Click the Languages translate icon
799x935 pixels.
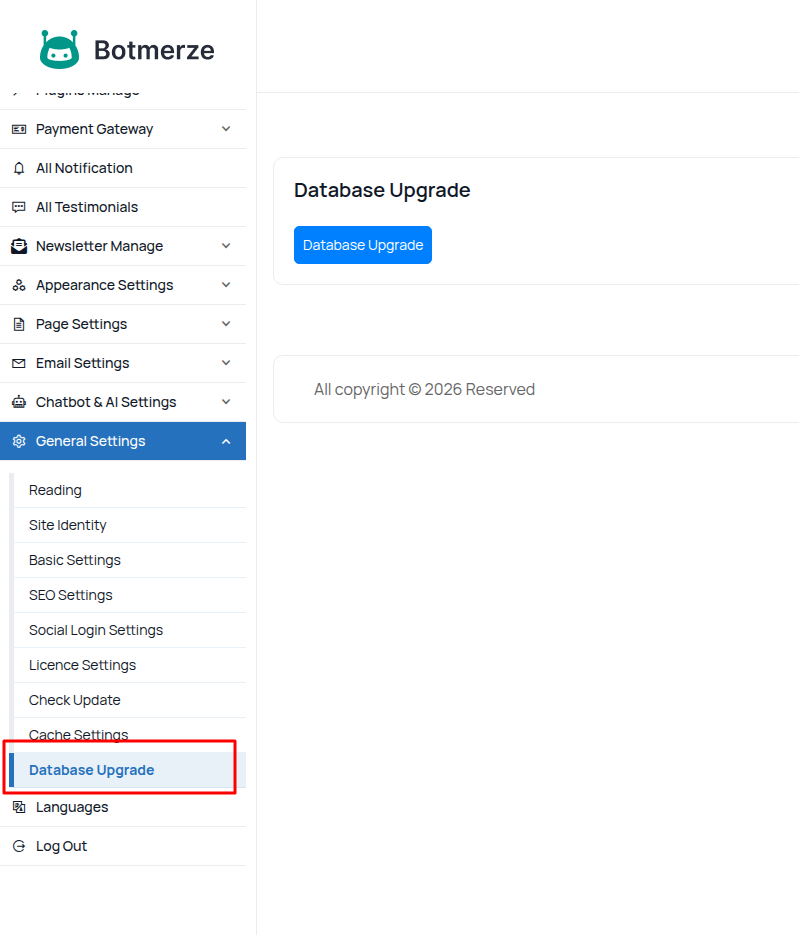click(x=19, y=807)
